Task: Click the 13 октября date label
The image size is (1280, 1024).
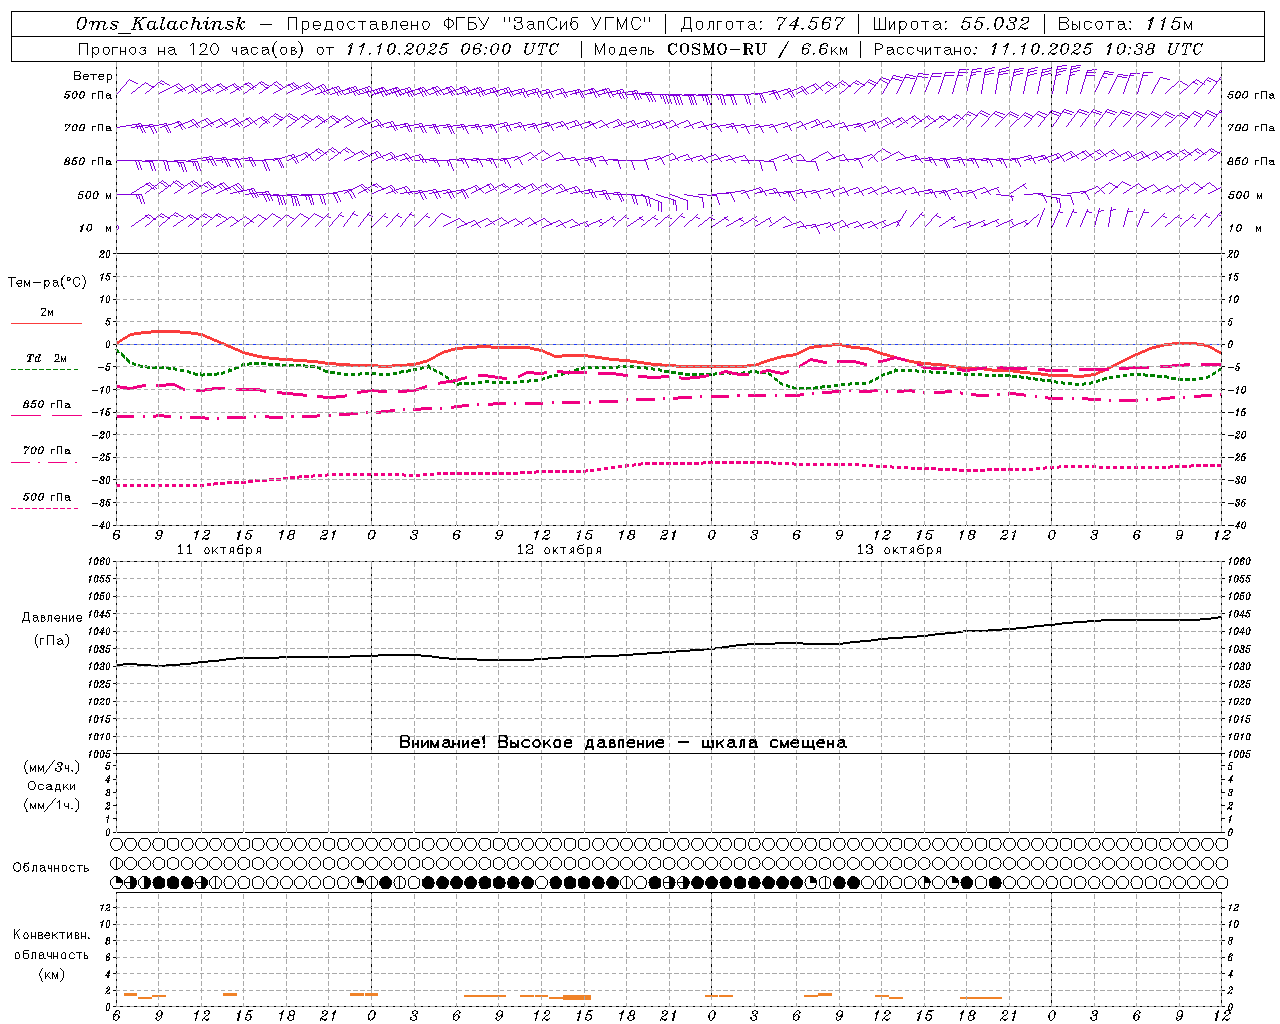Action: (899, 550)
